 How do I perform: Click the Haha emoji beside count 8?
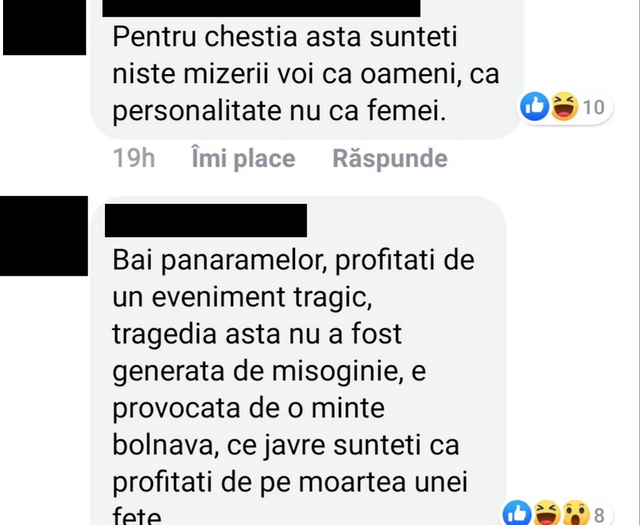547,513
